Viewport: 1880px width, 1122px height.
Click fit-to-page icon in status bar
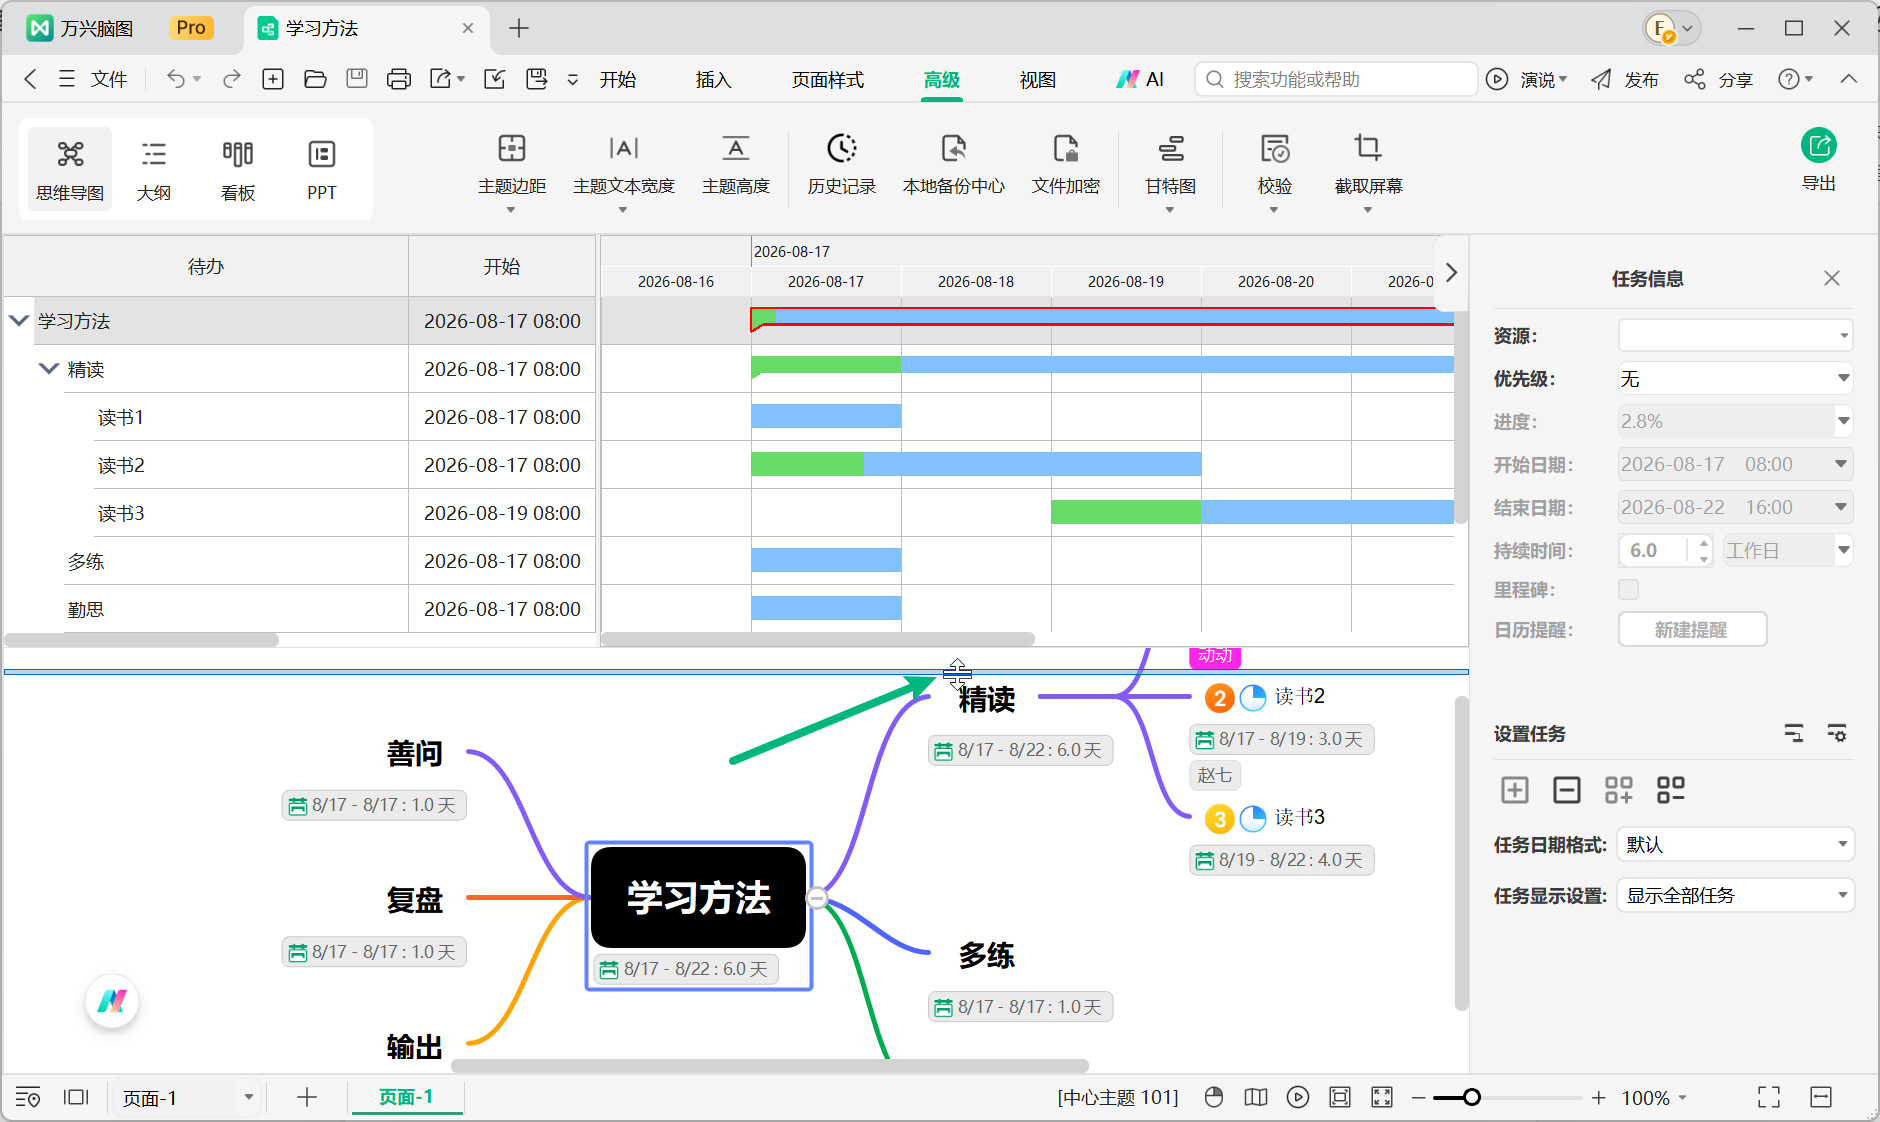click(x=1340, y=1097)
